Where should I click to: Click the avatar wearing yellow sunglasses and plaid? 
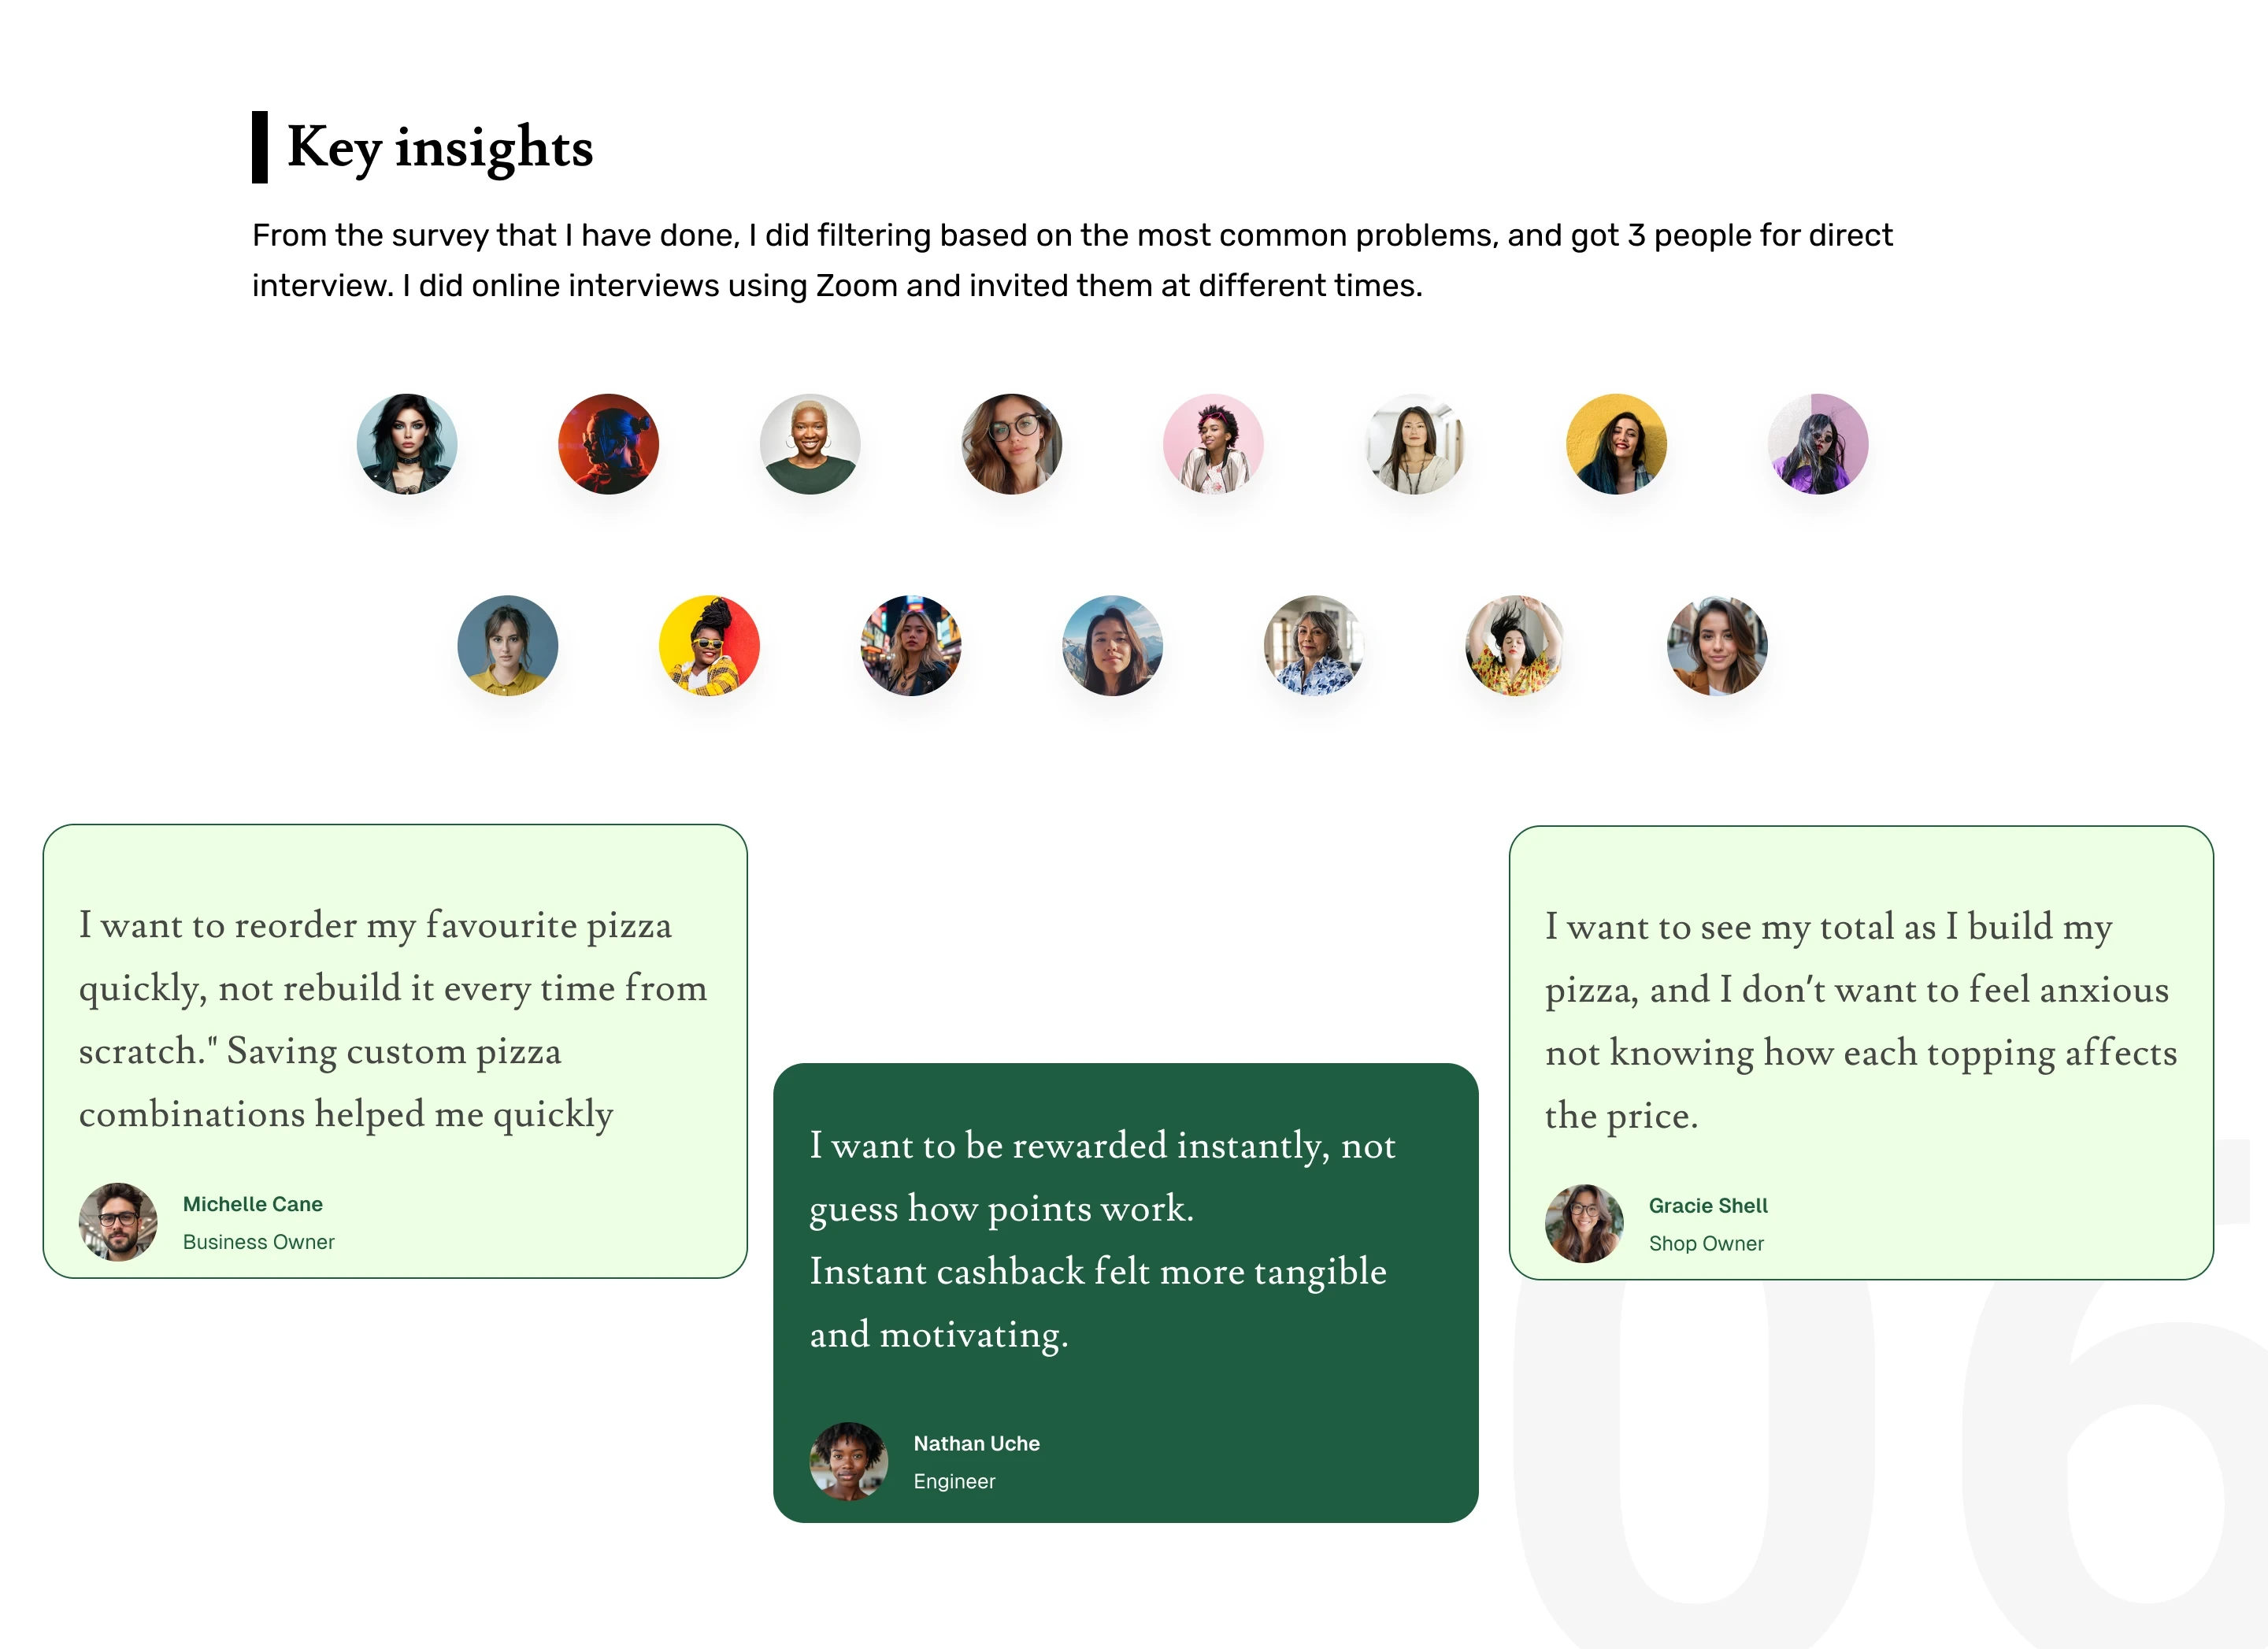tap(709, 646)
